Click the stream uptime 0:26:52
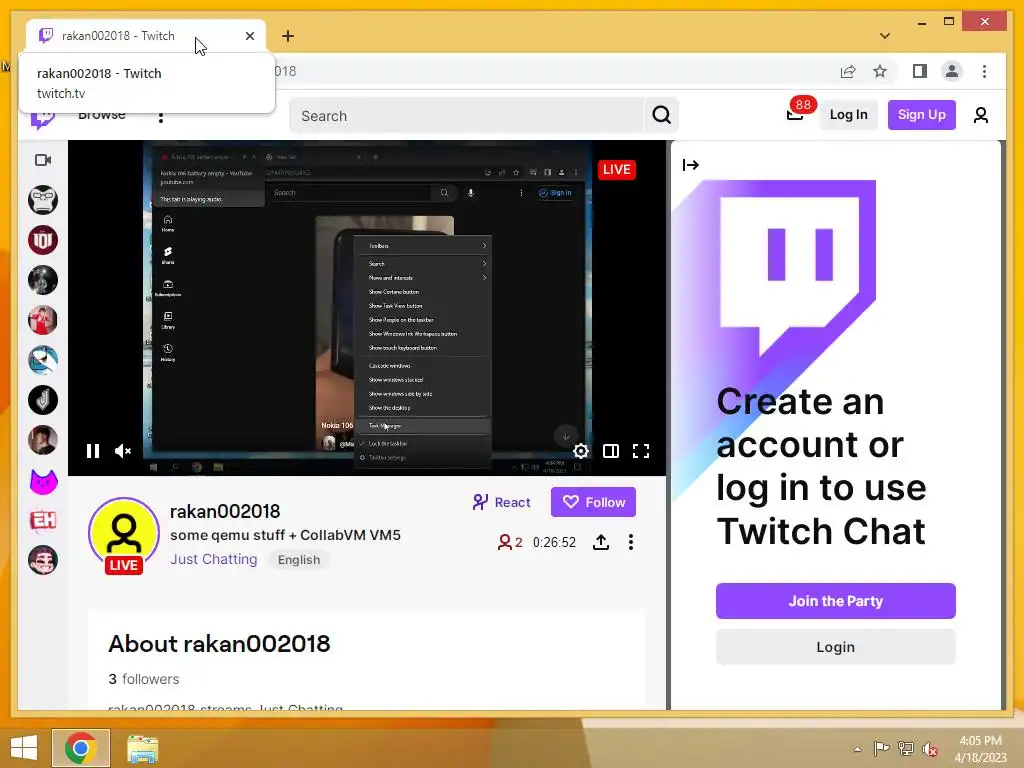Screen dimensions: 1024x768 point(554,543)
